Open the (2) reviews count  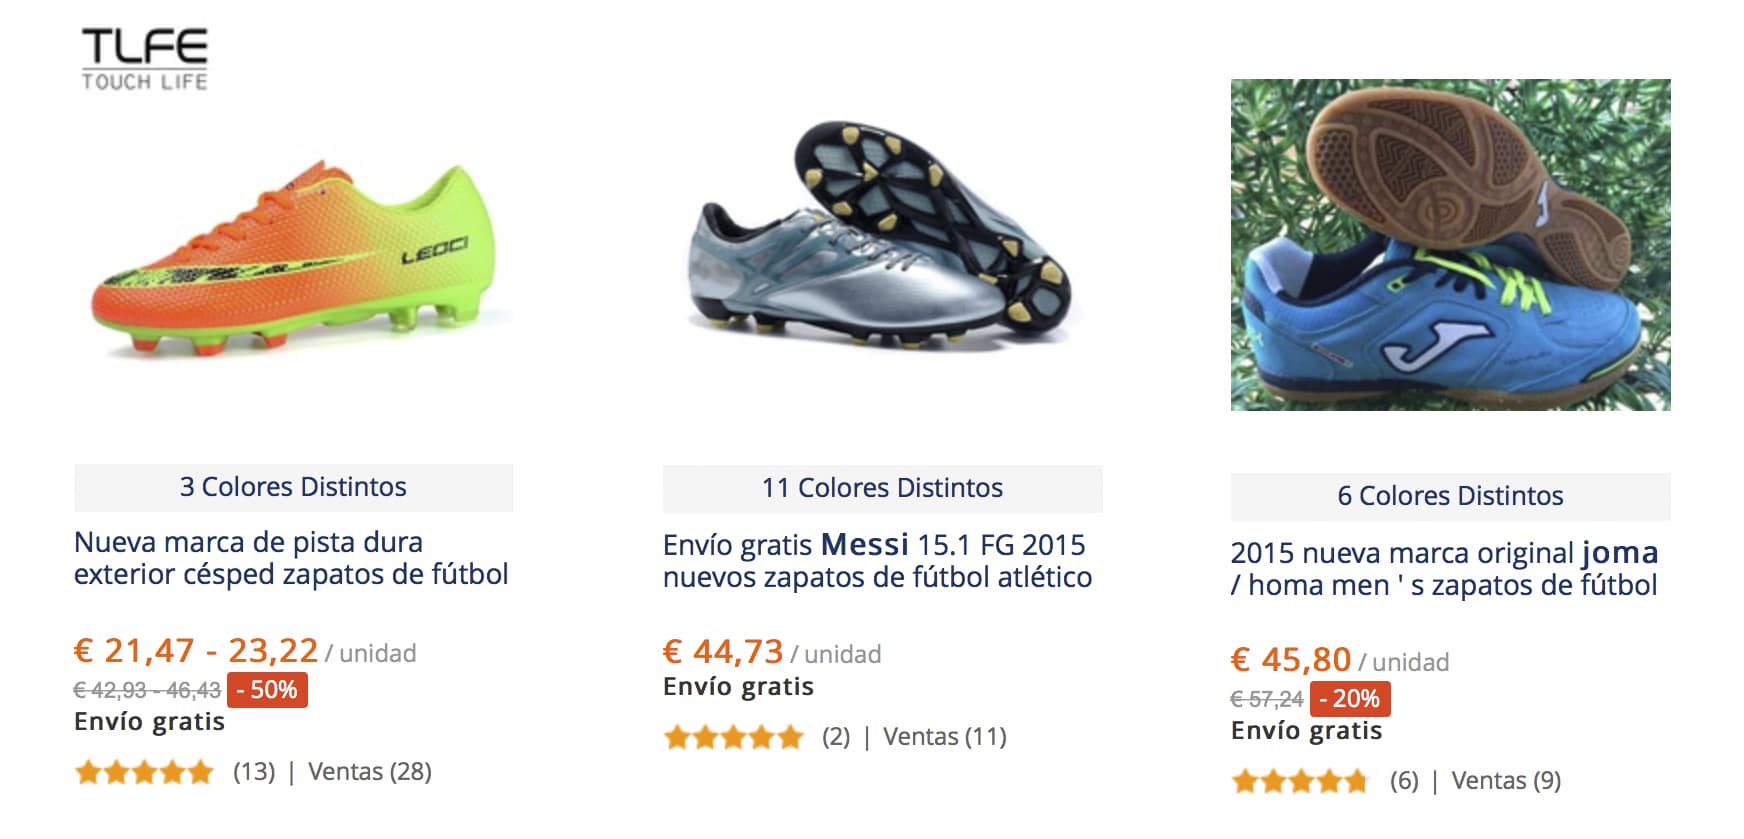(x=836, y=738)
